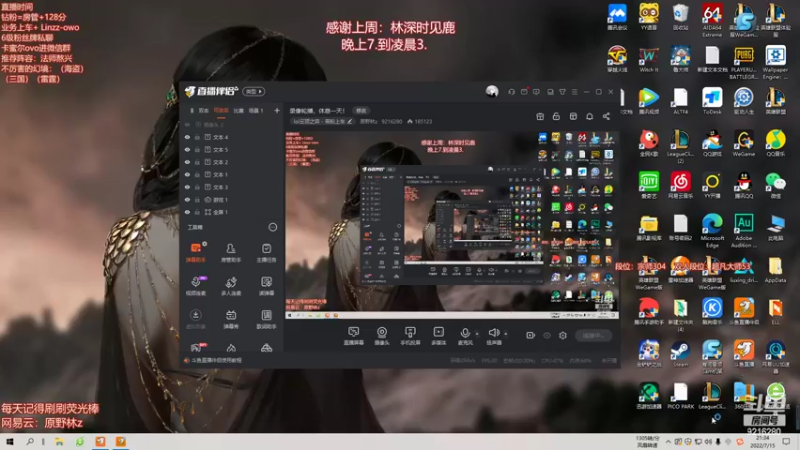The image size is (800, 450).
Task: Open the 房管助手 room manager tool
Action: coord(231,252)
